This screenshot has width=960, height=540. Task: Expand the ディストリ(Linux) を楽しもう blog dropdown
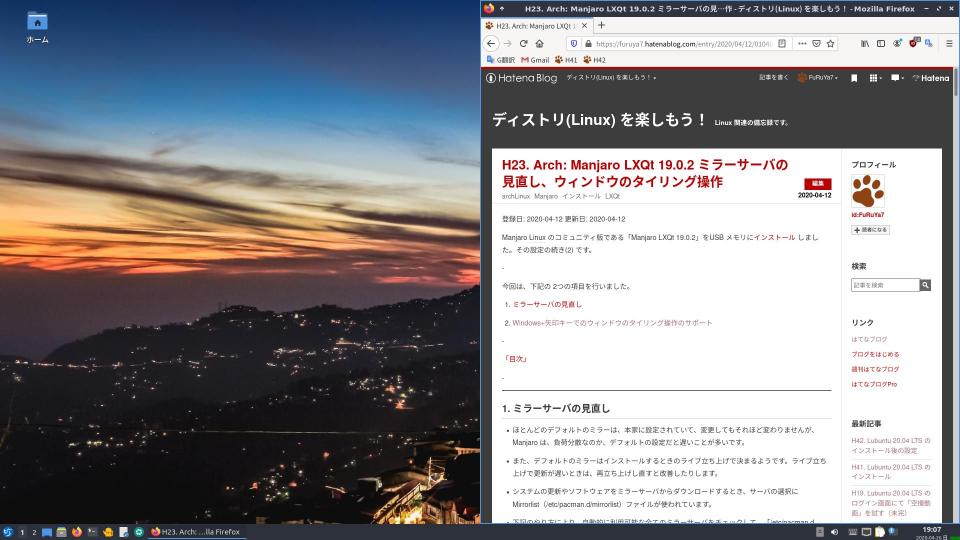coord(611,78)
